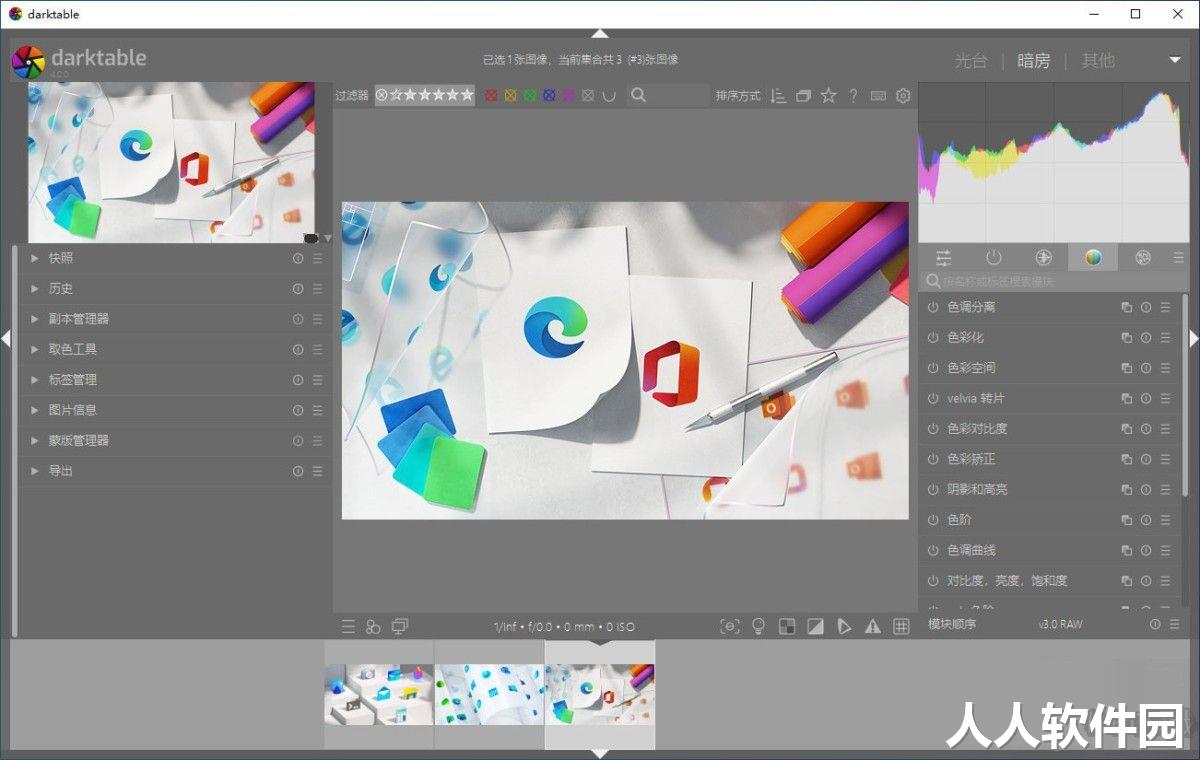Open 其他 views
1200x760 pixels.
(1098, 61)
